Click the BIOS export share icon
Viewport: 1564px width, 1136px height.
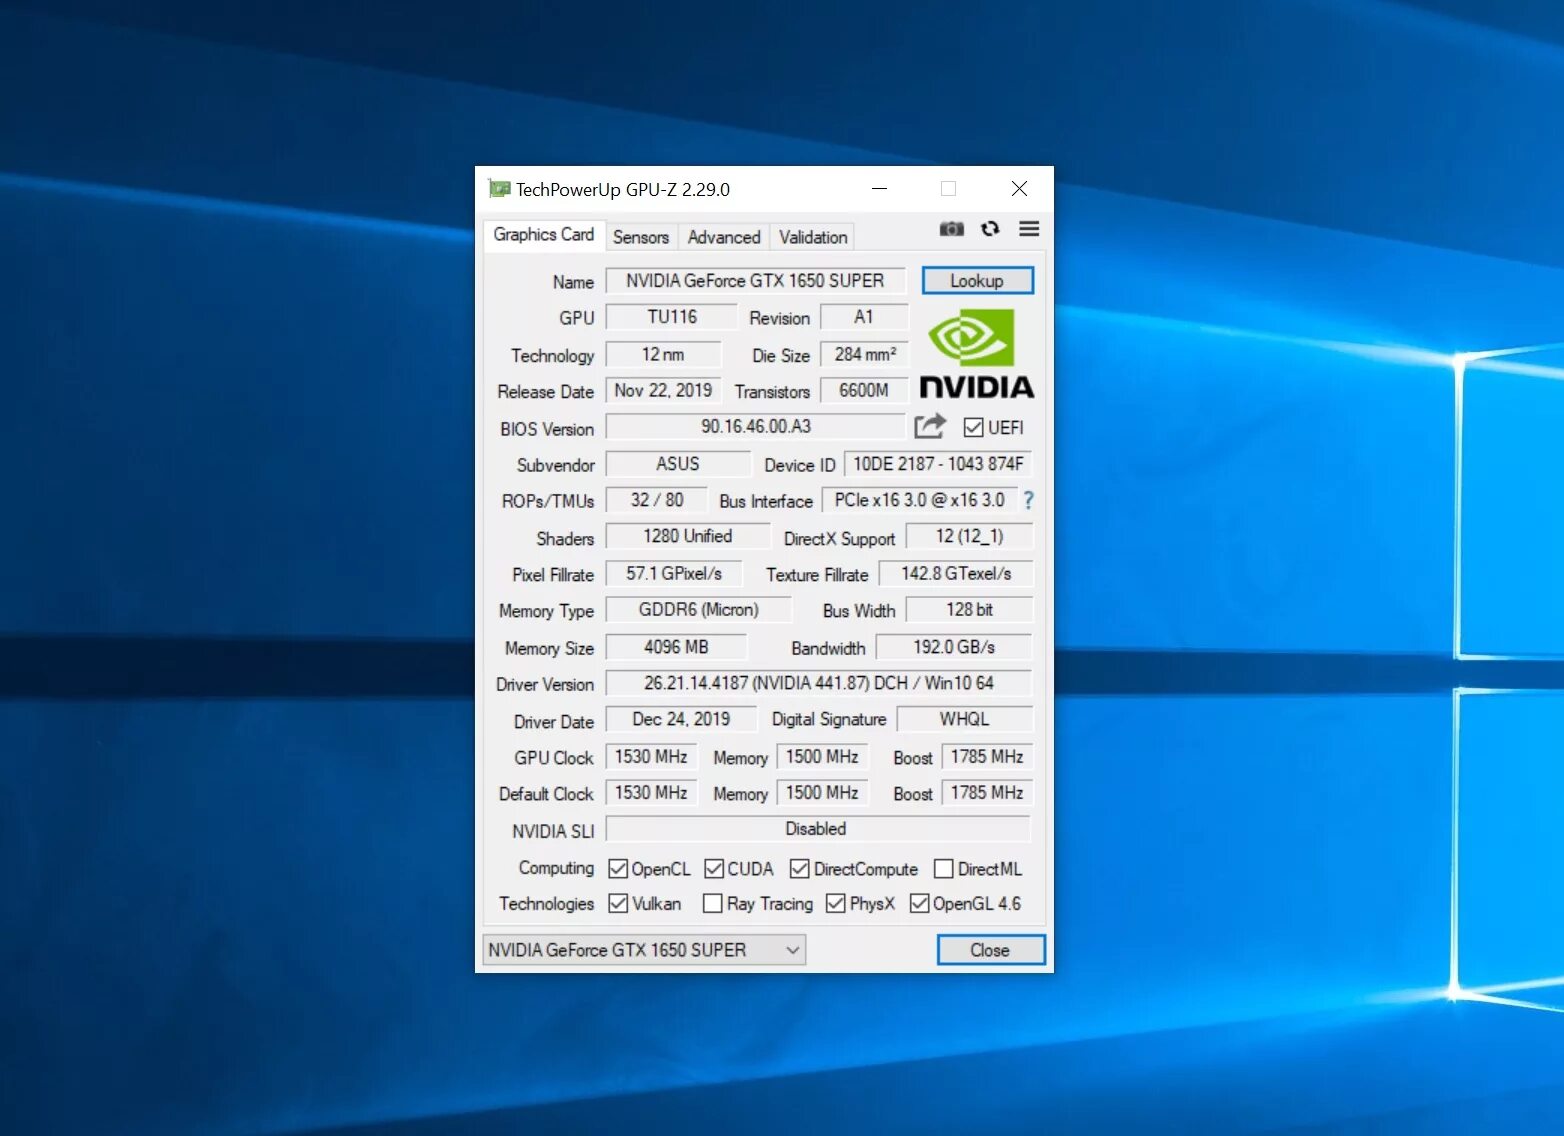(930, 427)
